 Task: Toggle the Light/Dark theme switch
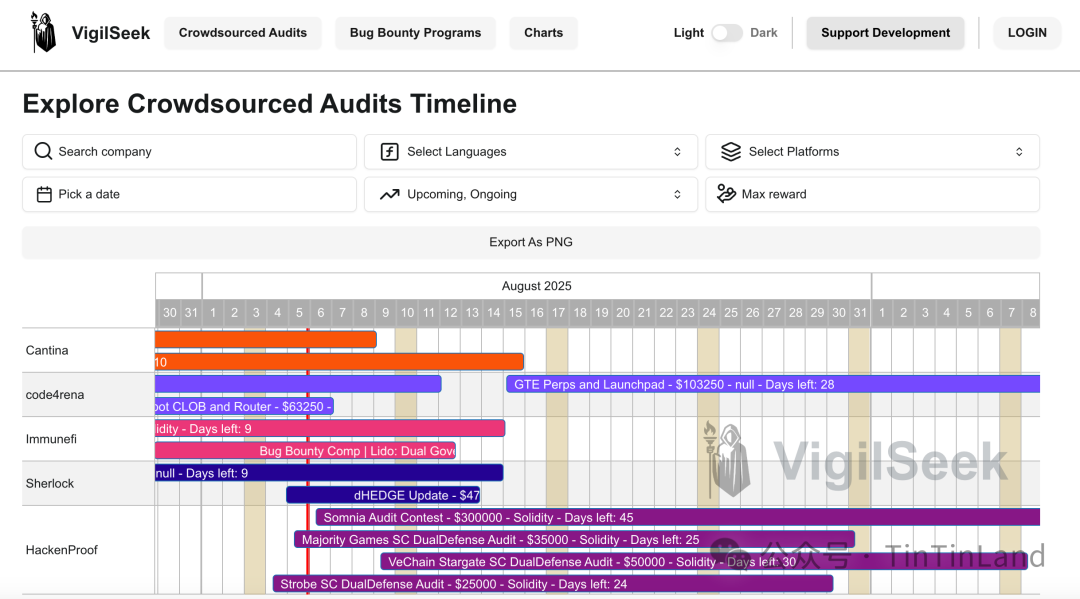[727, 32]
